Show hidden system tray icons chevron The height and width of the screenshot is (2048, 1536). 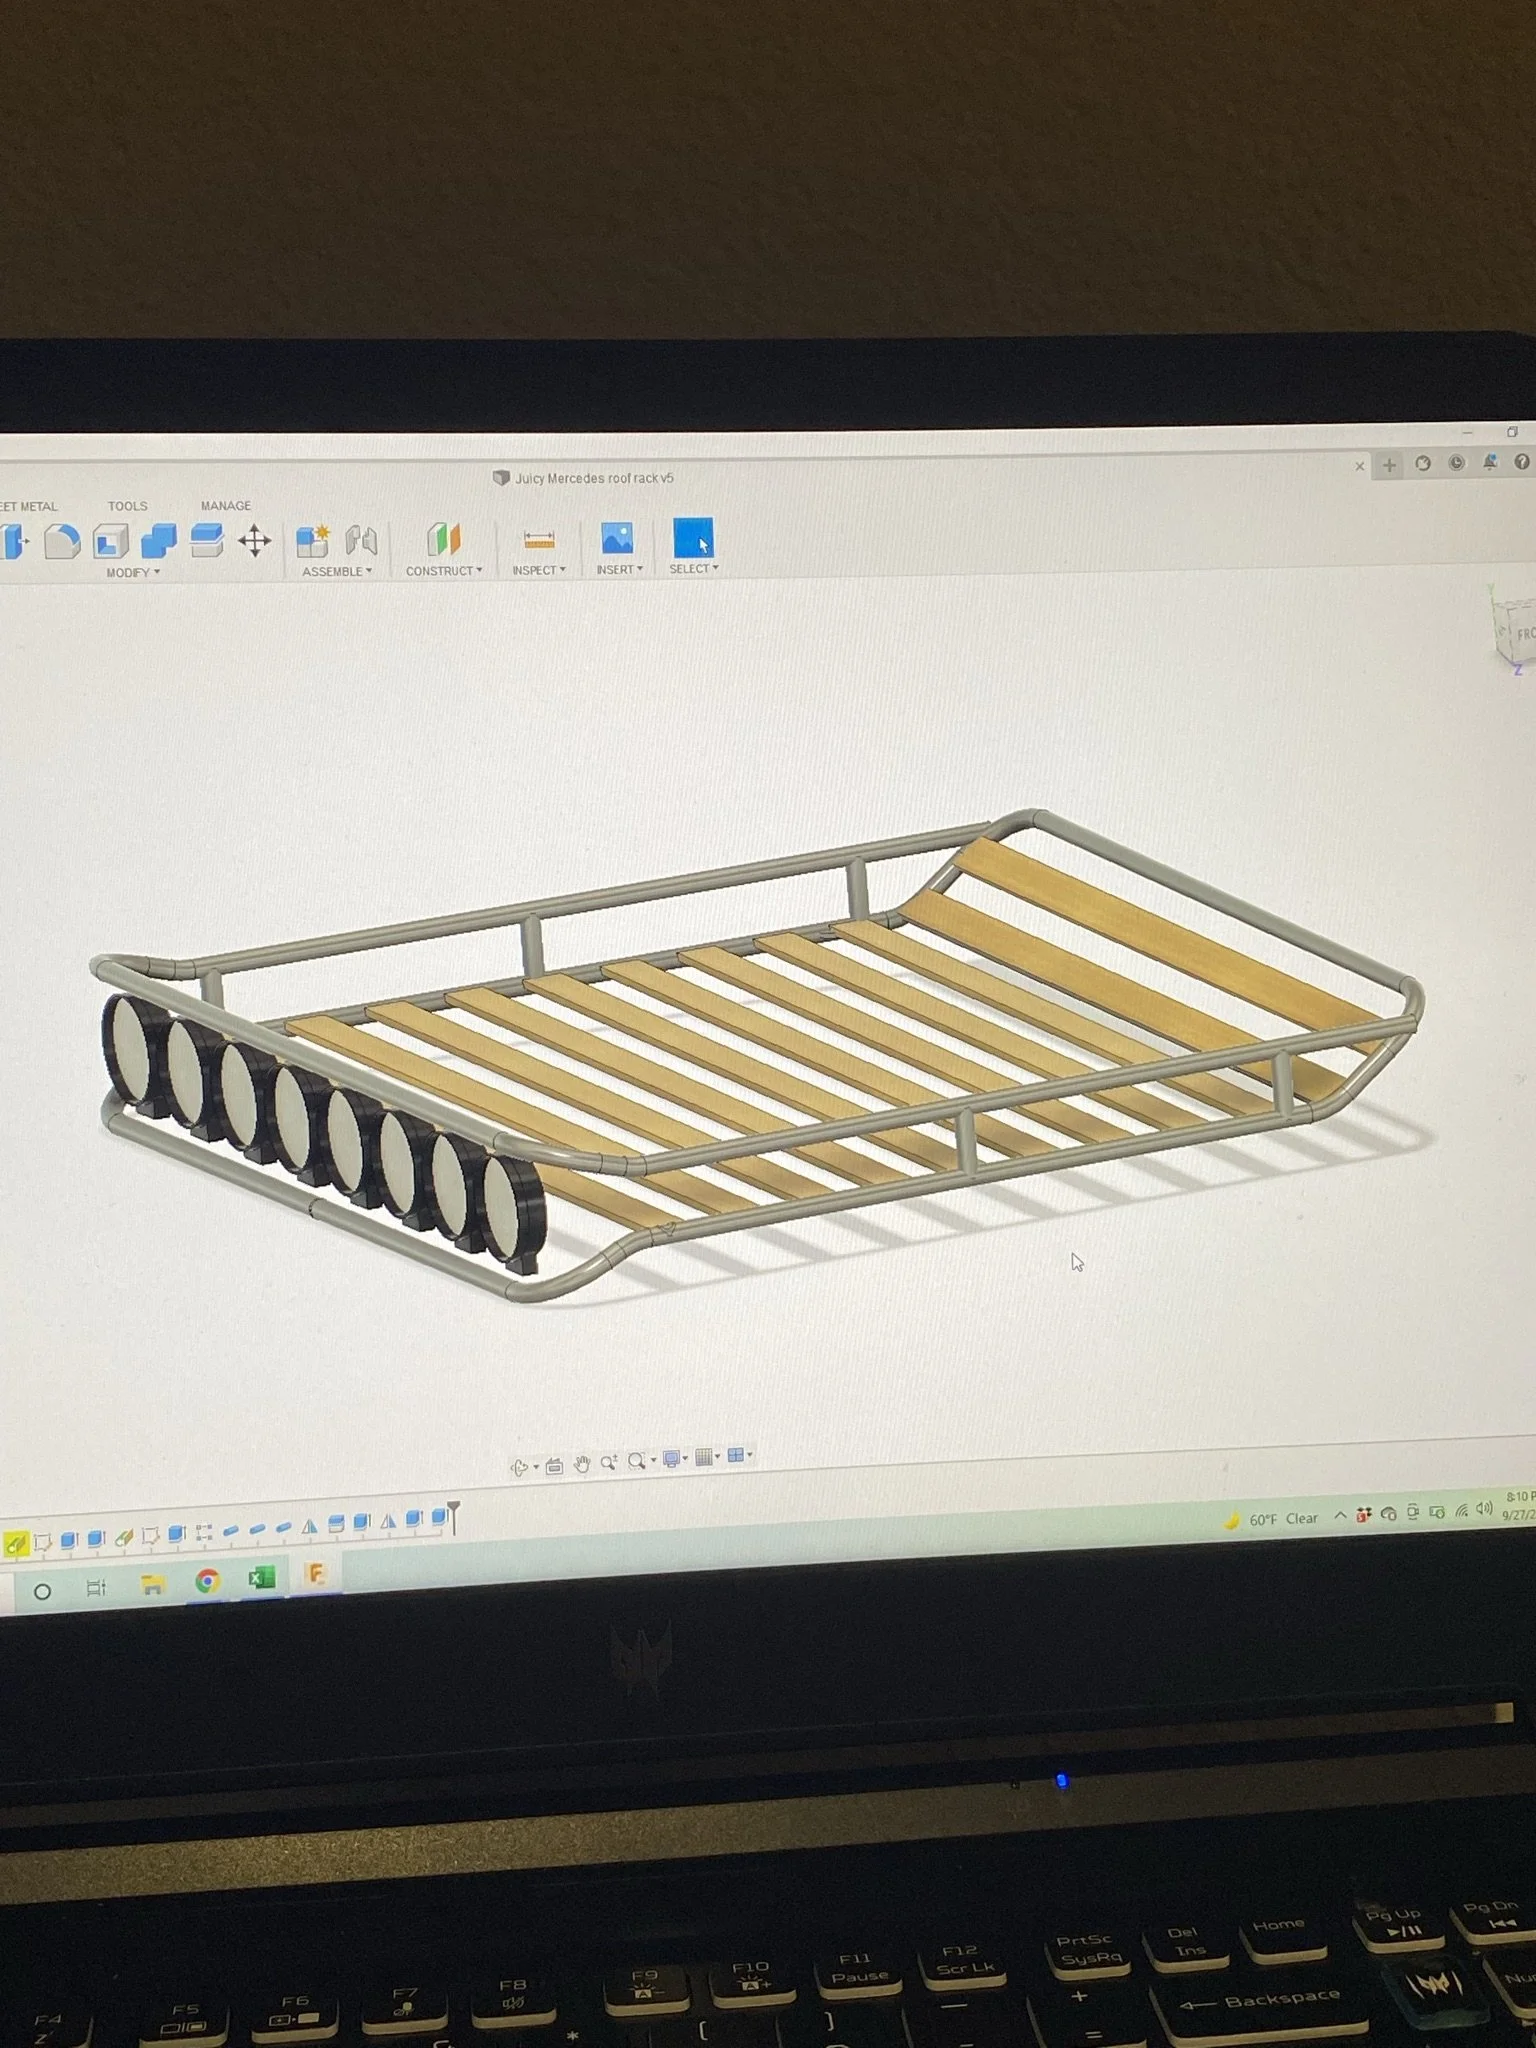click(x=1340, y=1516)
